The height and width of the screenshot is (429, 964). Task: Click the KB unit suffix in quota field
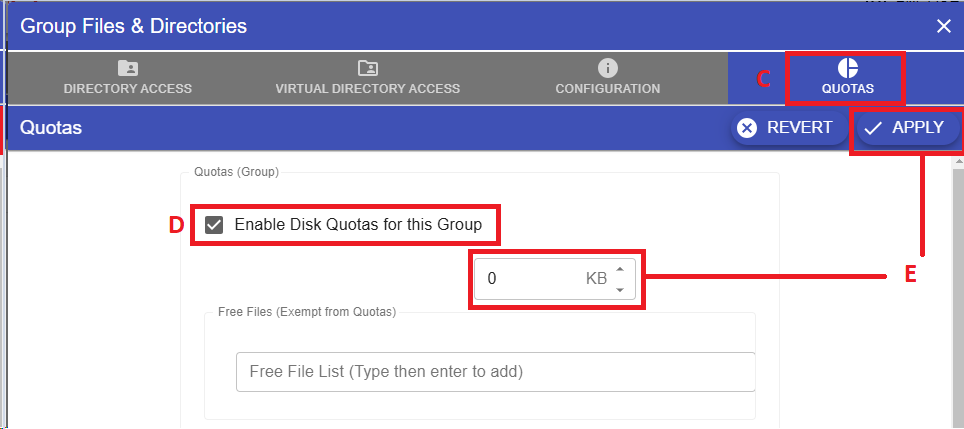point(596,279)
